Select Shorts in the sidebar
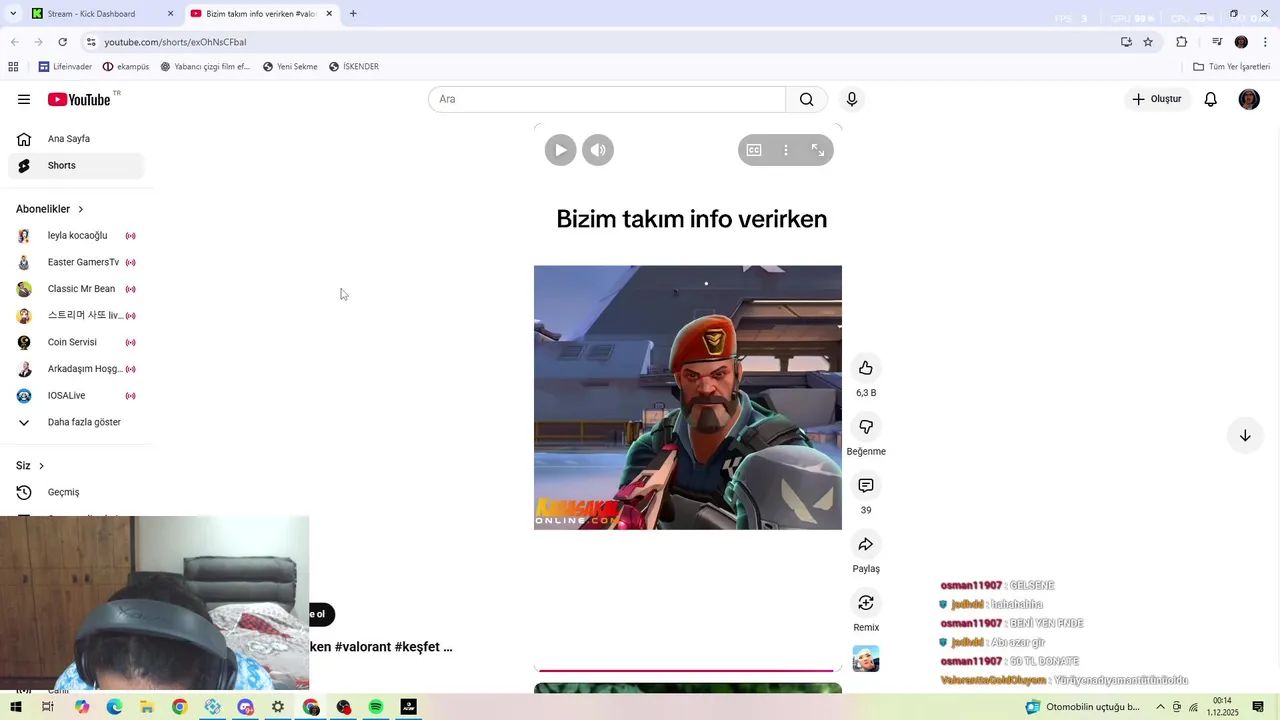This screenshot has width=1280, height=720. (76, 165)
